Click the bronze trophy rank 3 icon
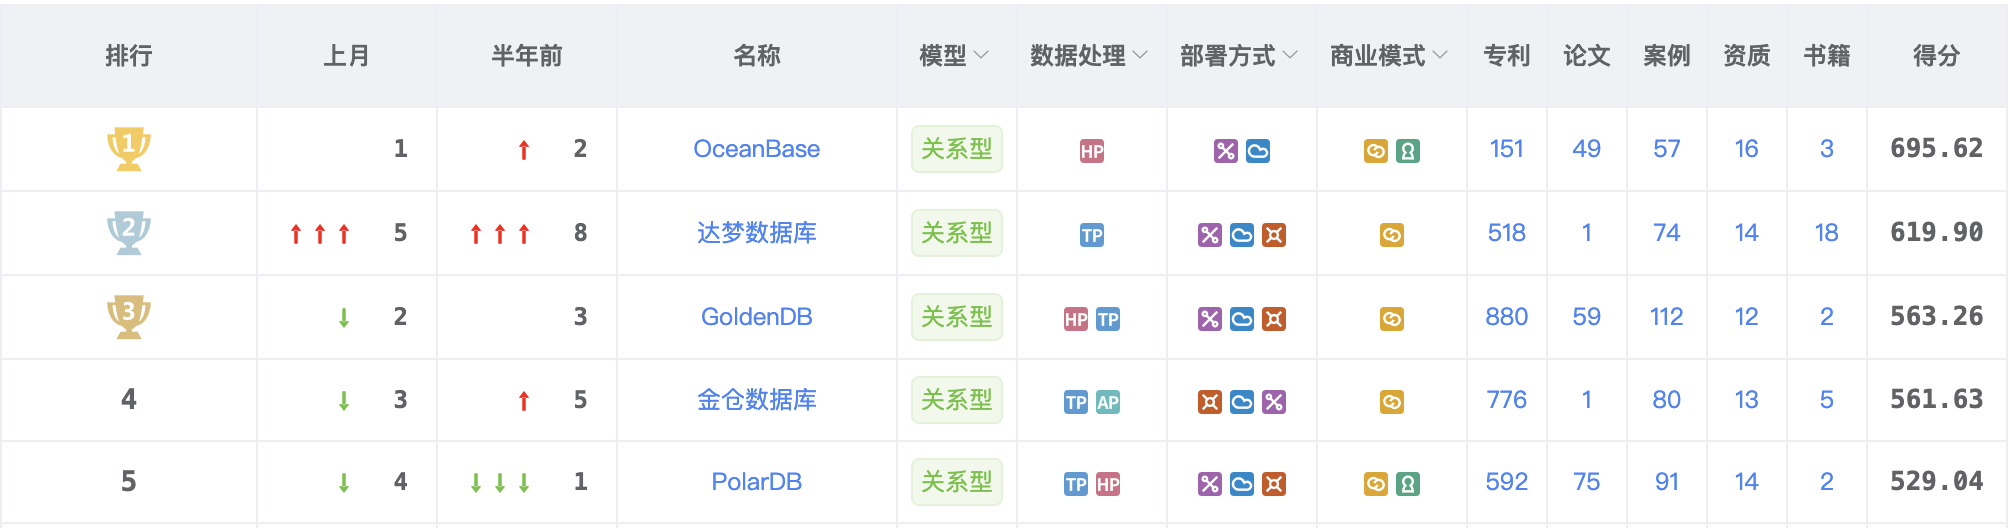Viewport: 2012px width, 528px height. coord(129,316)
